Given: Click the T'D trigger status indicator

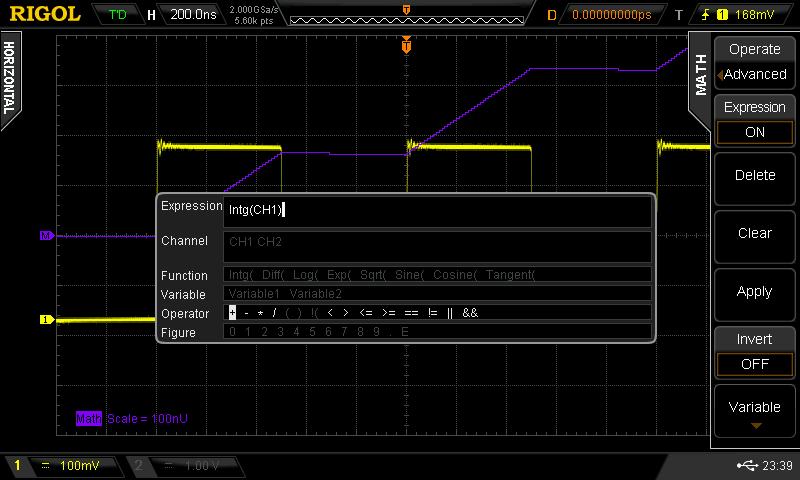Looking at the screenshot, I should coord(117,14).
